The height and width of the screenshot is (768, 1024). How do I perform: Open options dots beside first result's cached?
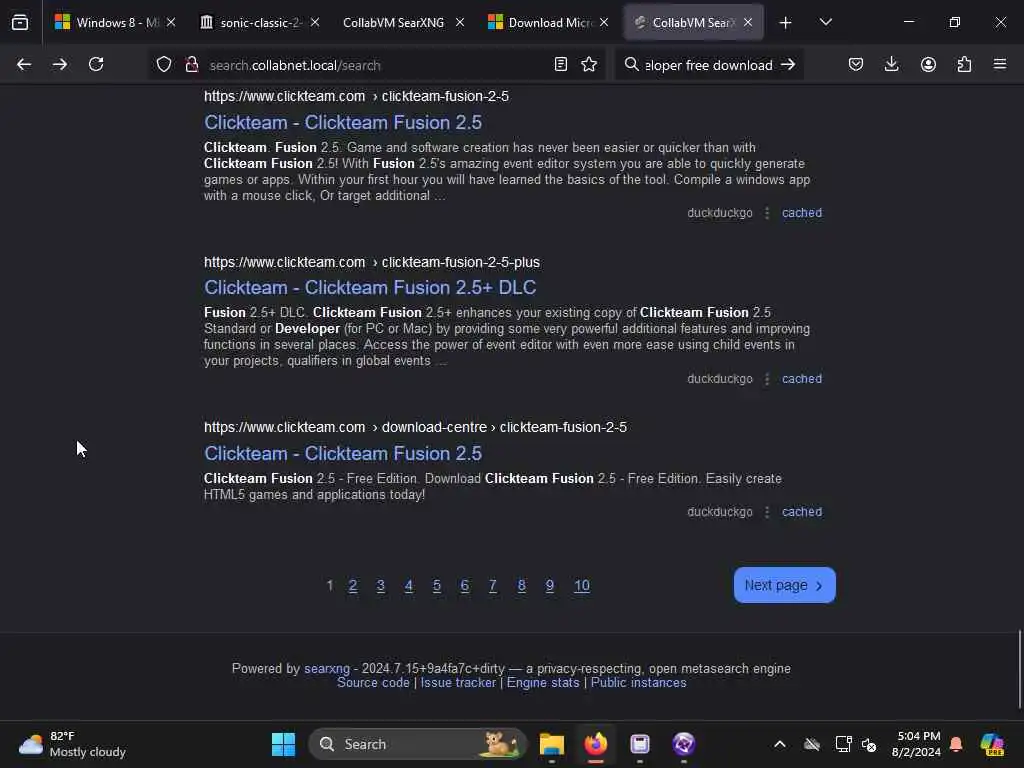pyautogui.click(x=767, y=213)
